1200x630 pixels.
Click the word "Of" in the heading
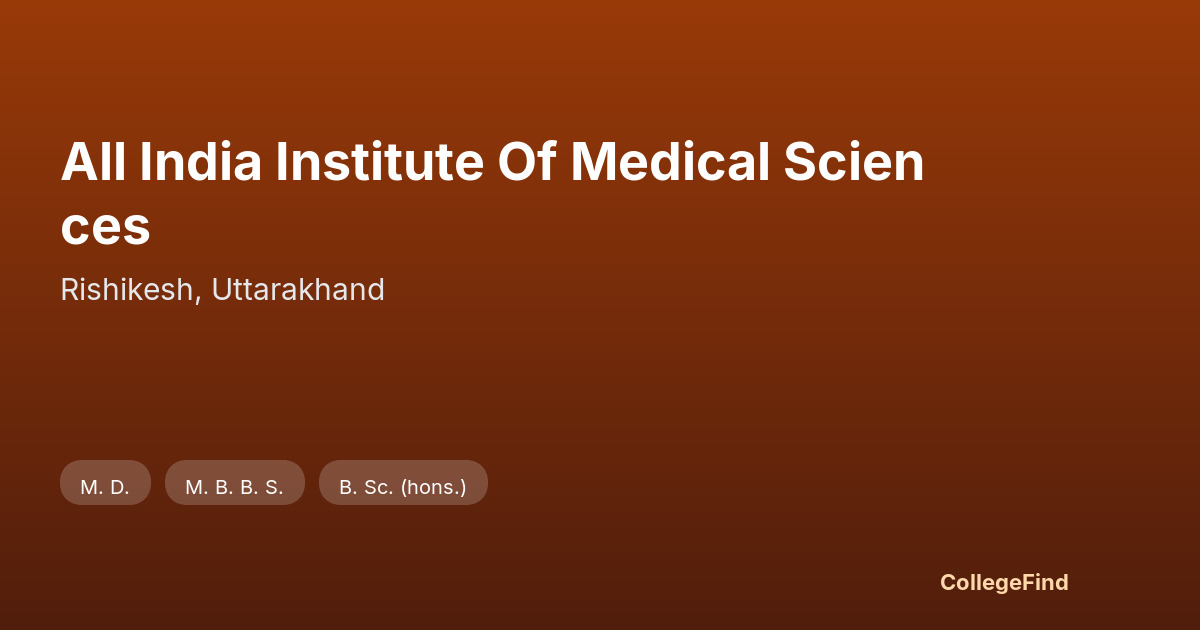[x=526, y=162]
